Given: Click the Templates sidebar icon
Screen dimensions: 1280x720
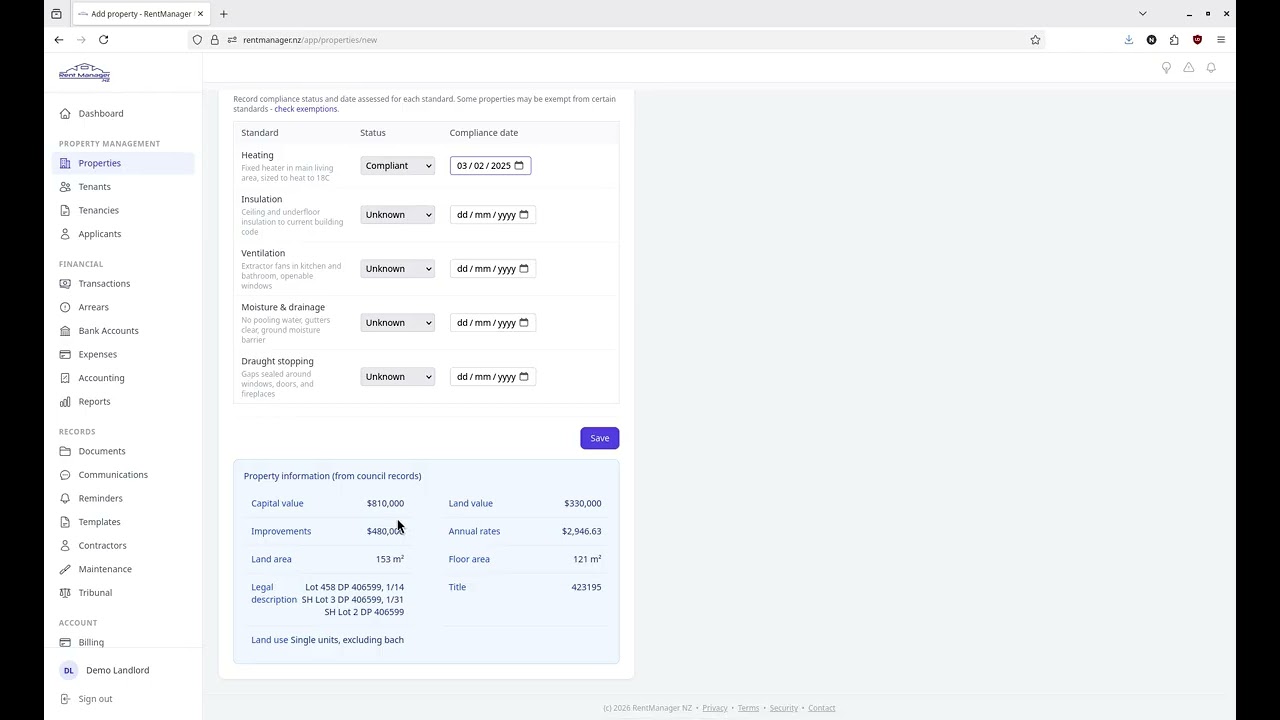Looking at the screenshot, I should 66,522.
